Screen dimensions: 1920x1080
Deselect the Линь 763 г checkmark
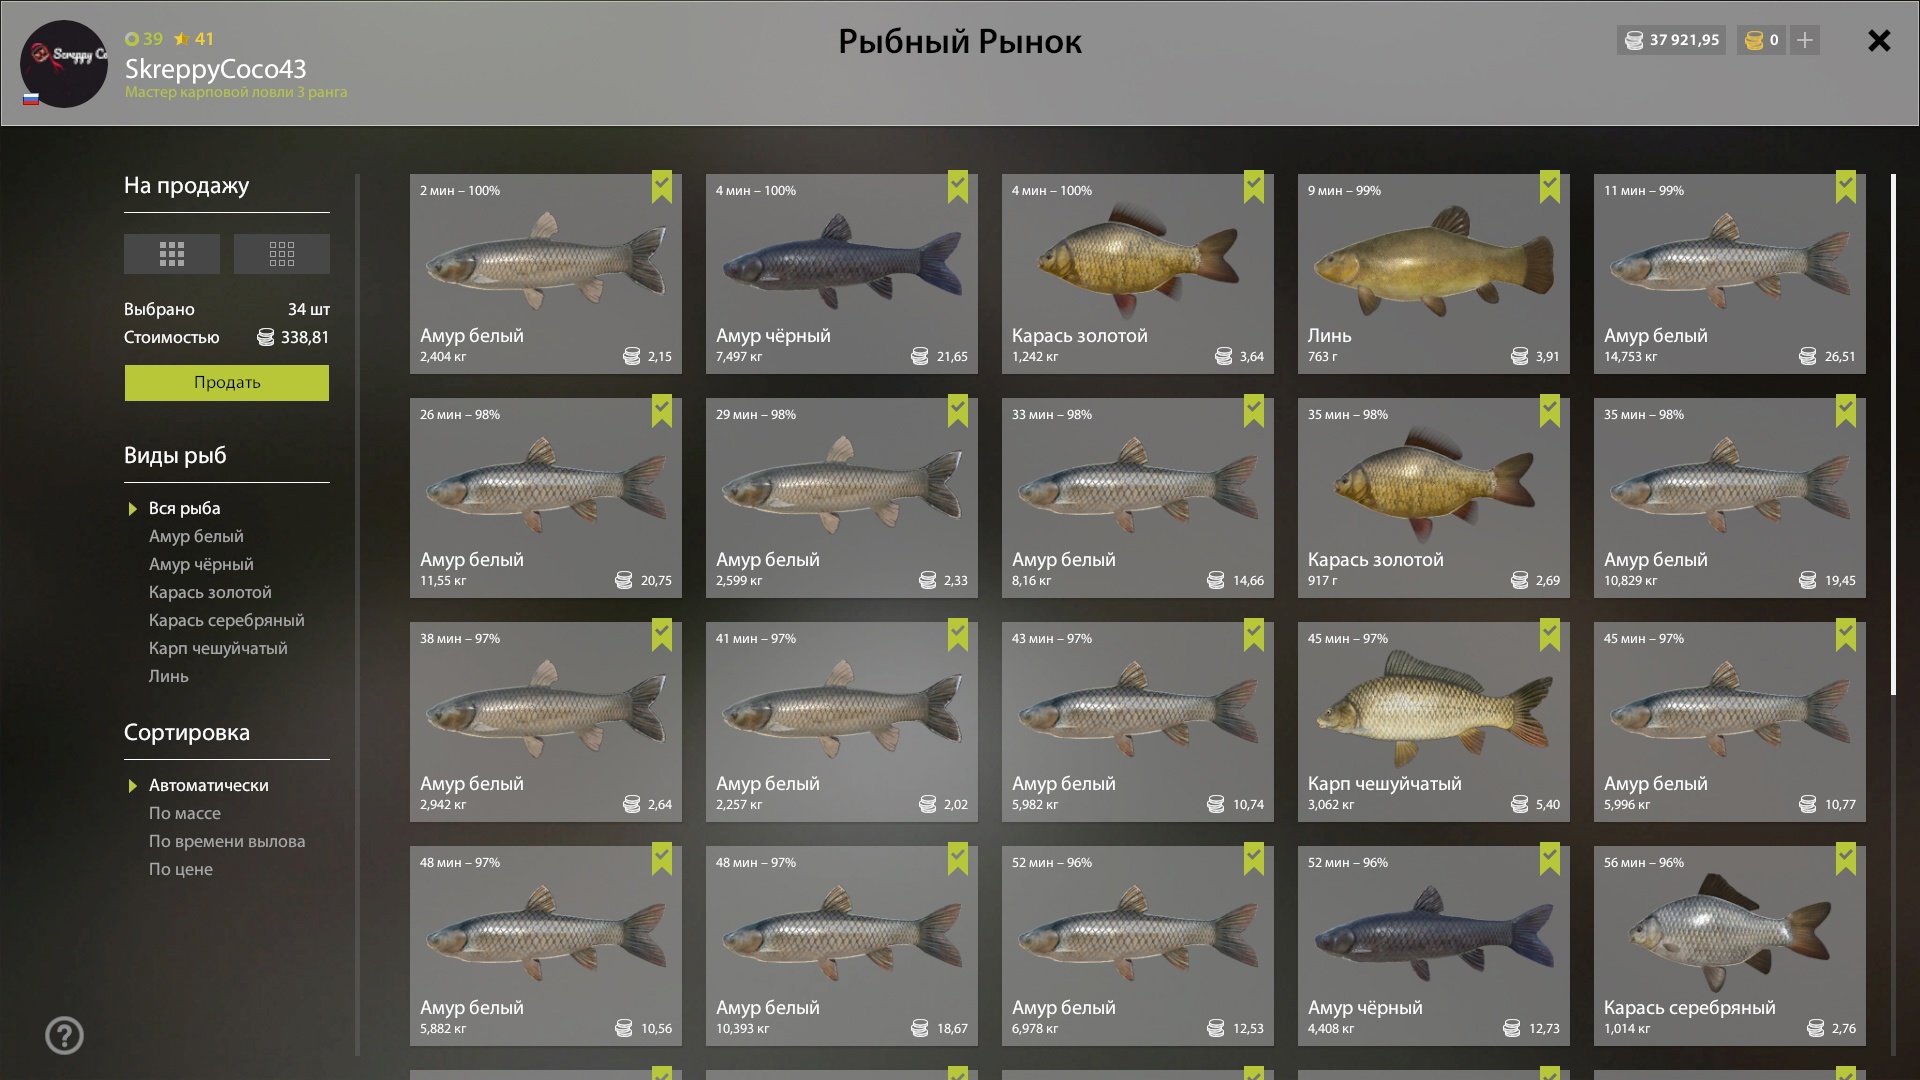tap(1550, 187)
